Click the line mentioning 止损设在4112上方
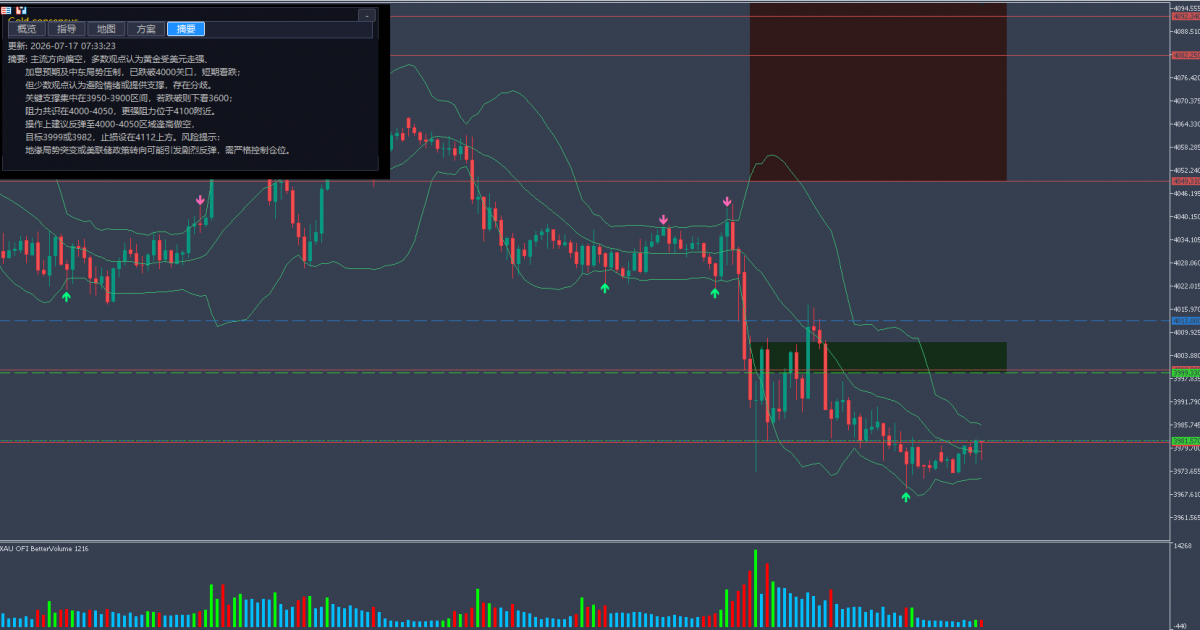Image resolution: width=1200 pixels, height=630 pixels. (x=122, y=137)
